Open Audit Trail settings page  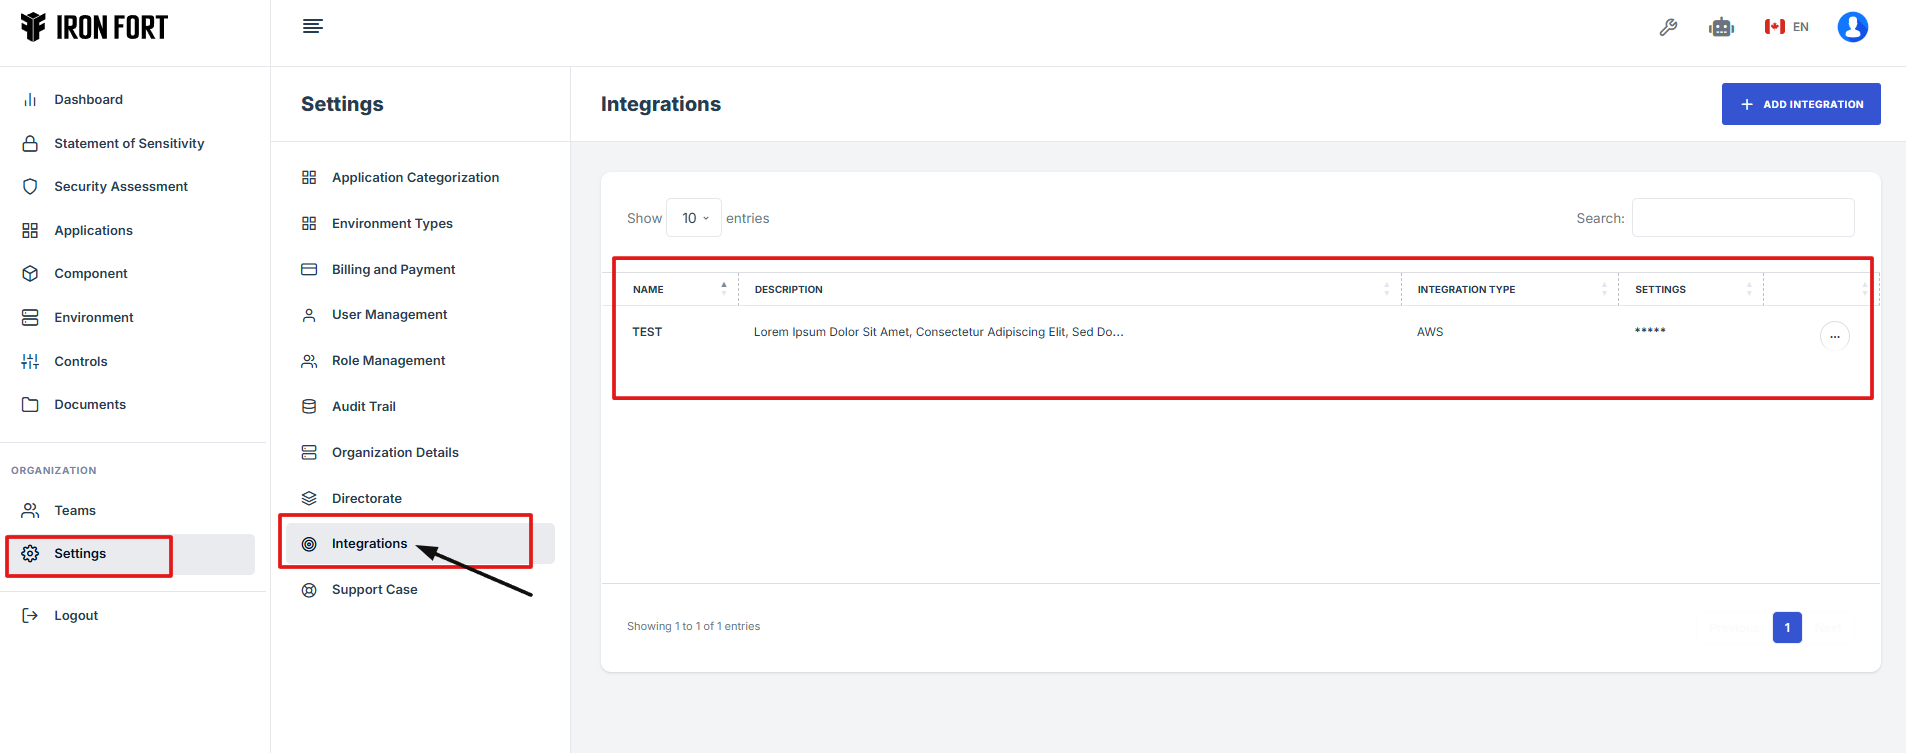click(x=363, y=406)
